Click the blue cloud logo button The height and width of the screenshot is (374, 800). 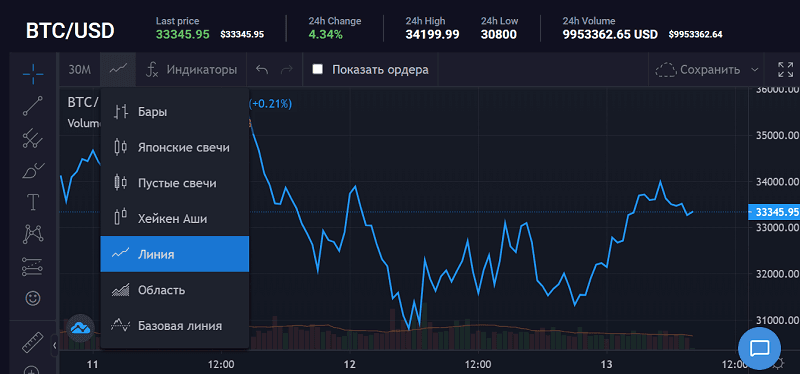click(x=81, y=328)
